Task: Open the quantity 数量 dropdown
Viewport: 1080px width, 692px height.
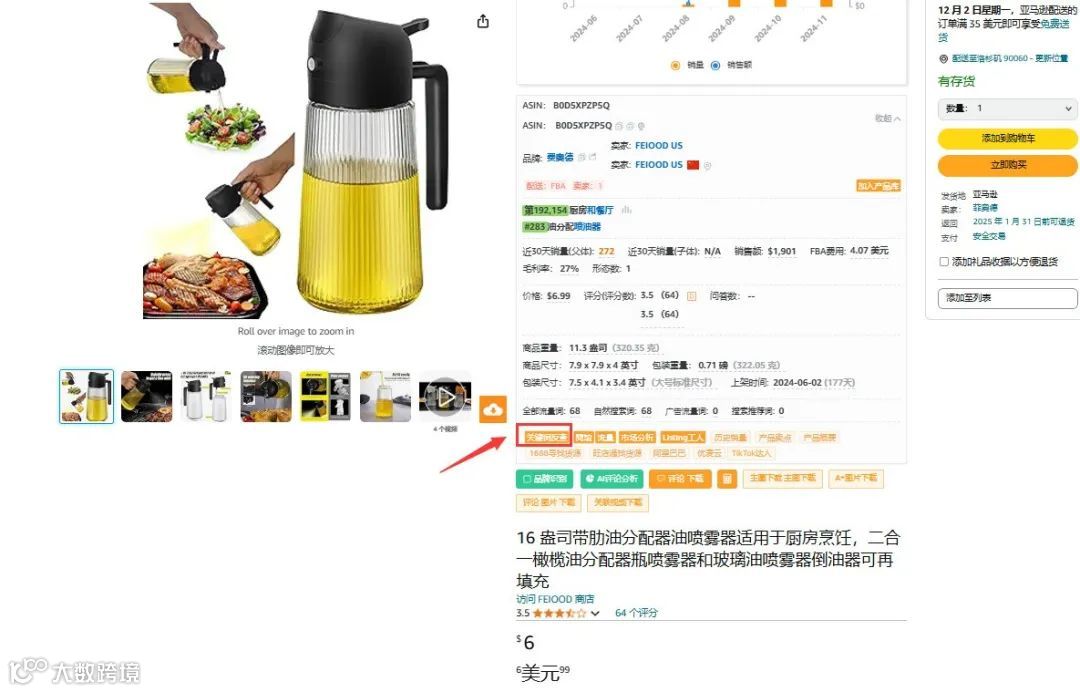Action: [1007, 109]
